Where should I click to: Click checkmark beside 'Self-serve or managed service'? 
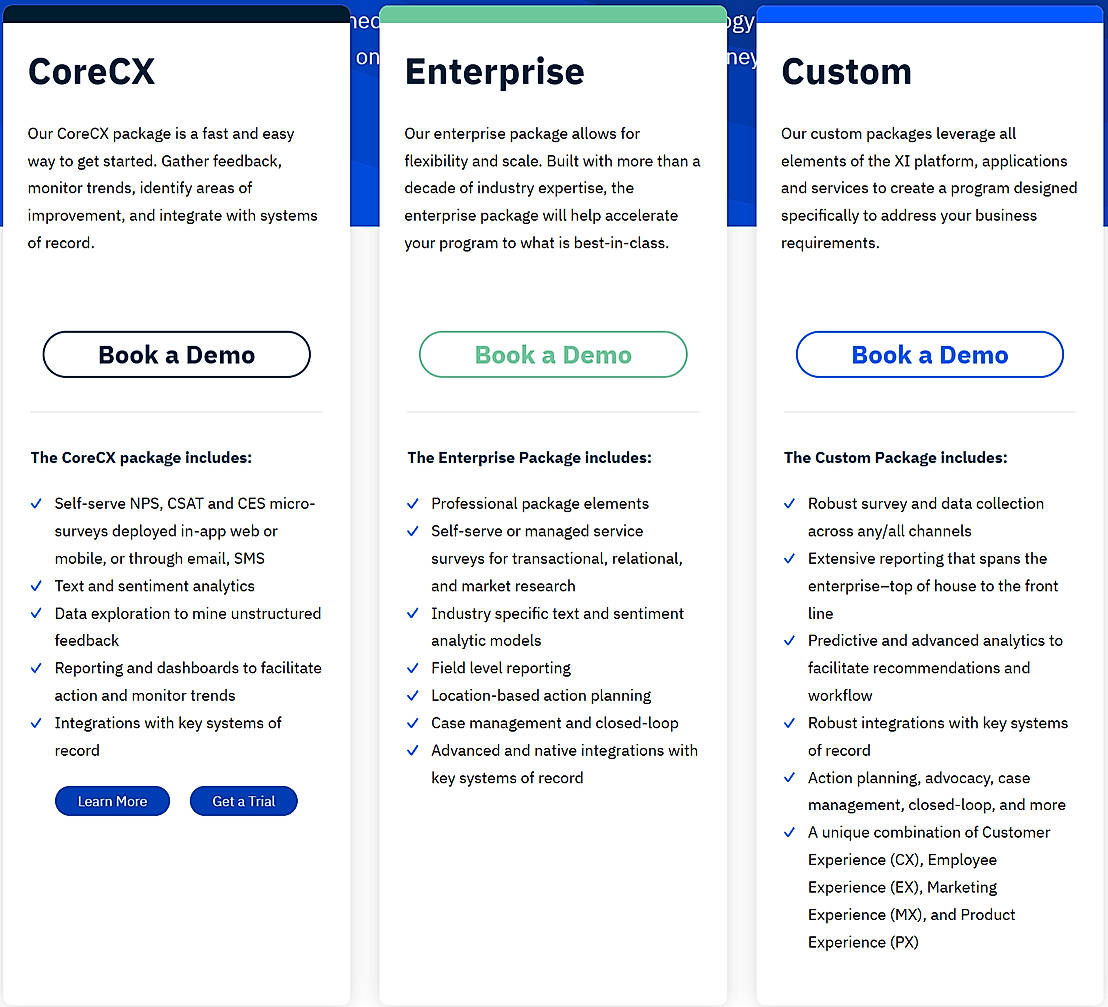[x=413, y=531]
